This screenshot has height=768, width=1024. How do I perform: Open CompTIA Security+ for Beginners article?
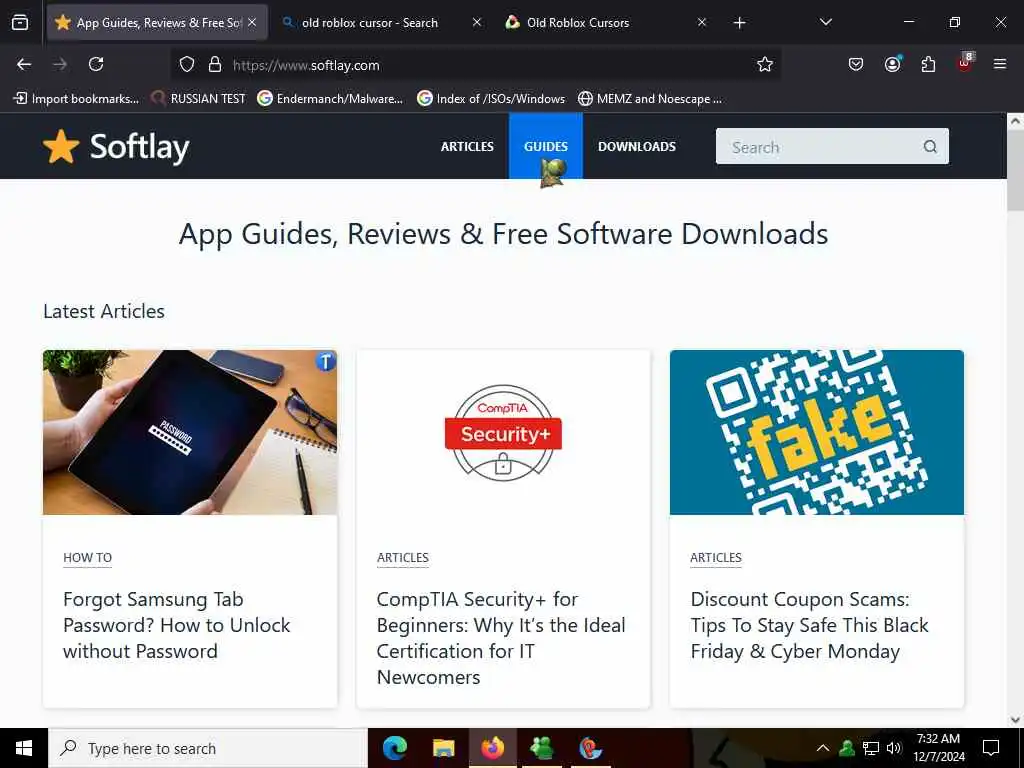pyautogui.click(x=501, y=638)
